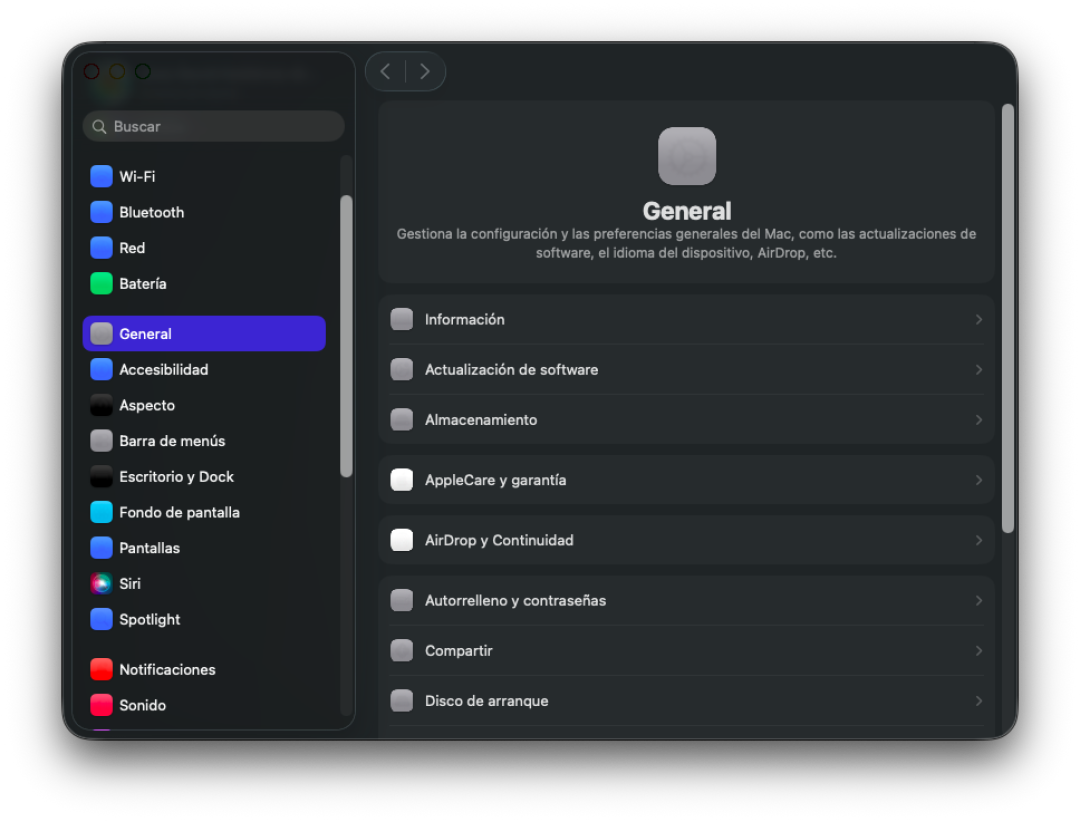Click the Bluetooth sidebar icon
This screenshot has height=822, width=1080.
click(101, 212)
